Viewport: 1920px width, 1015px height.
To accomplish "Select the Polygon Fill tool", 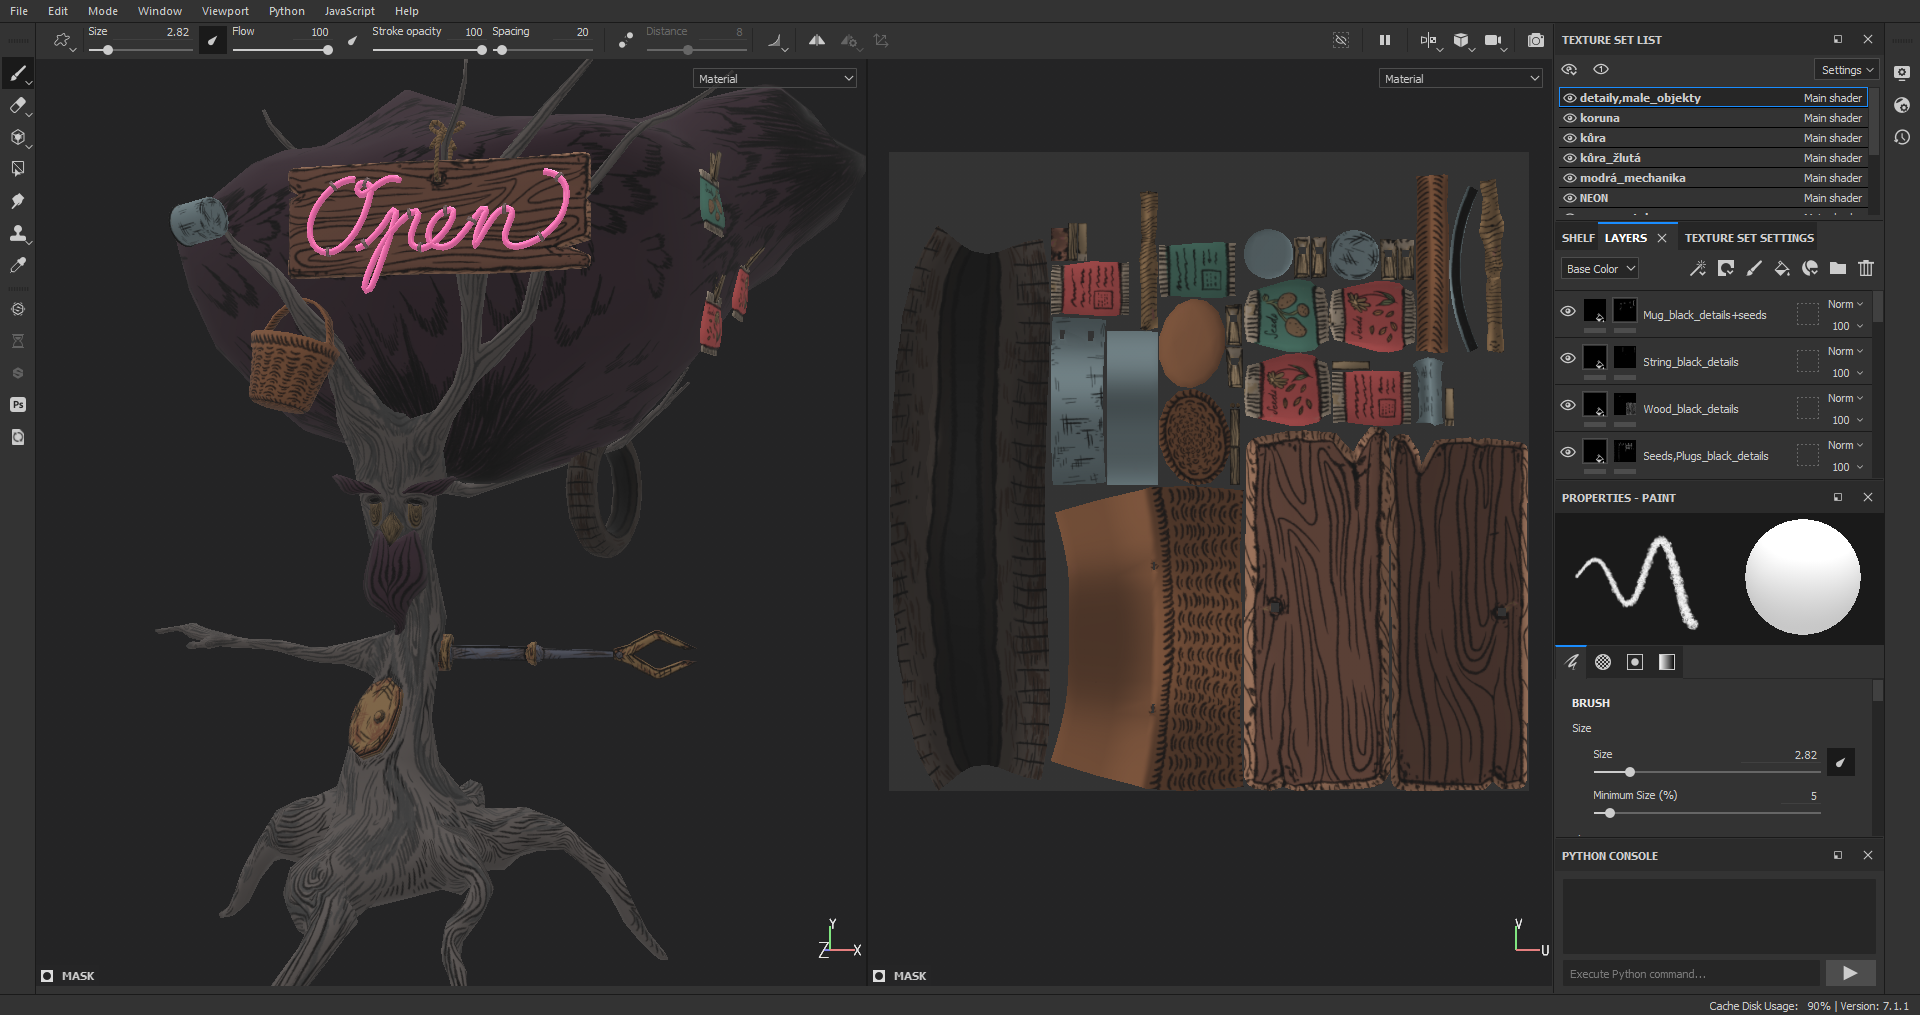I will (18, 169).
